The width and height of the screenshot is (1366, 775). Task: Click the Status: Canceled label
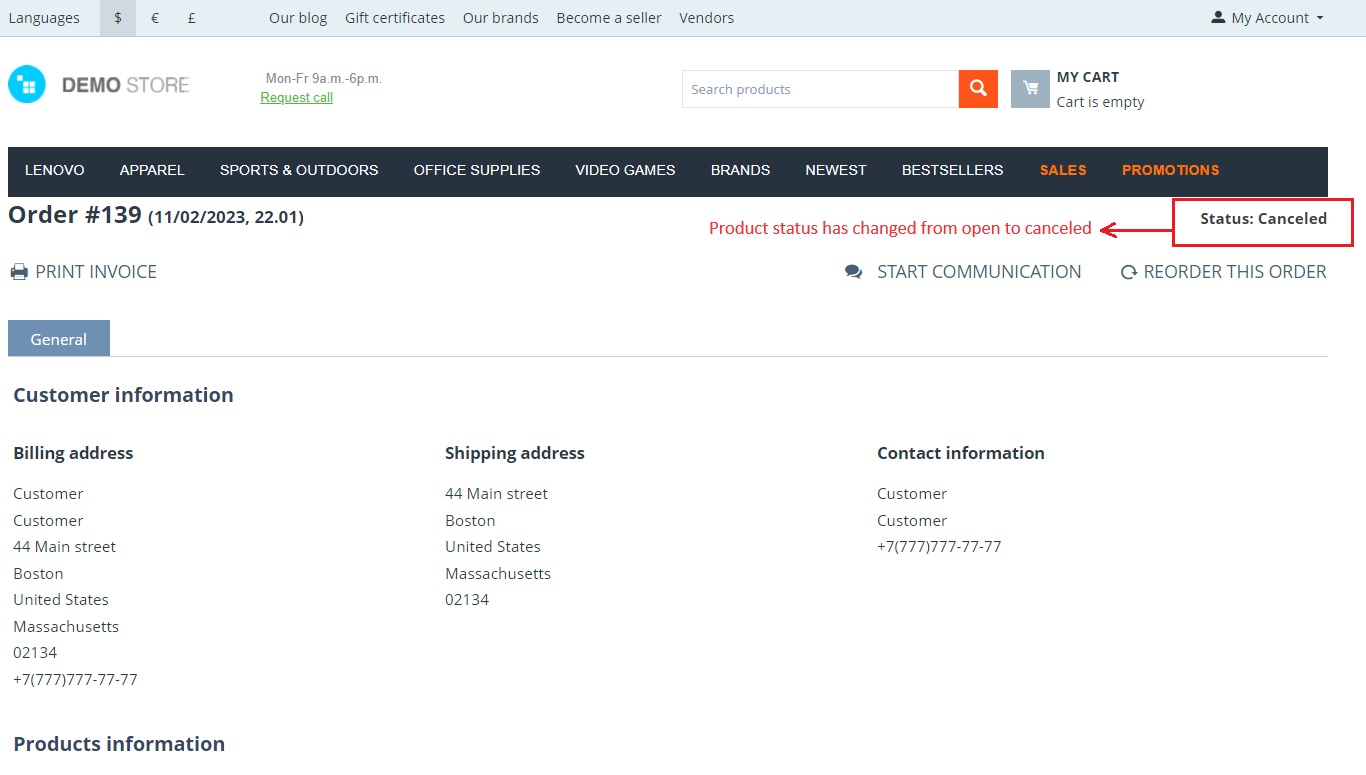click(x=1263, y=219)
